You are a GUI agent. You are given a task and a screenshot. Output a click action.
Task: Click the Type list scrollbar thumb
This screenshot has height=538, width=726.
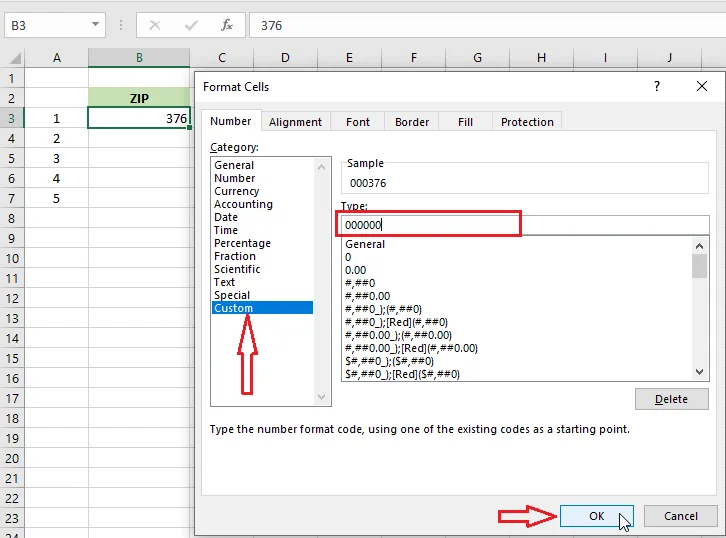pyautogui.click(x=699, y=266)
